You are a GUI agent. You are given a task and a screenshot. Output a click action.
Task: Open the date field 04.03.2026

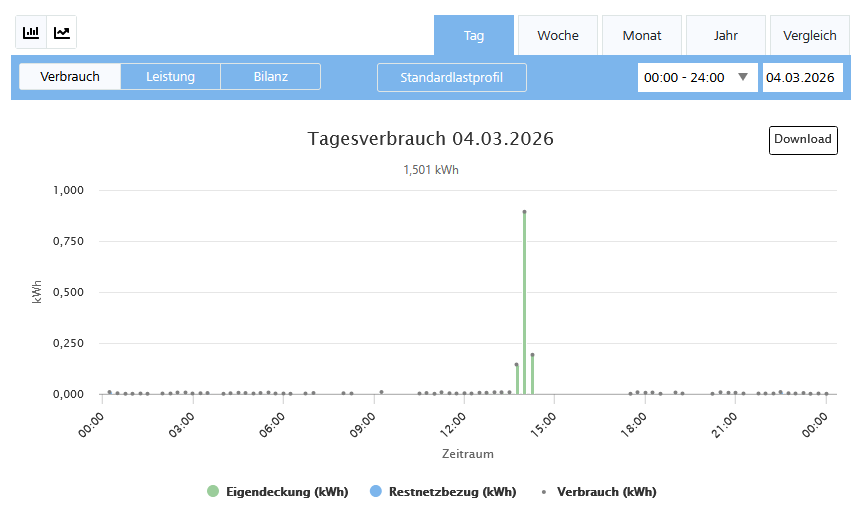point(801,77)
